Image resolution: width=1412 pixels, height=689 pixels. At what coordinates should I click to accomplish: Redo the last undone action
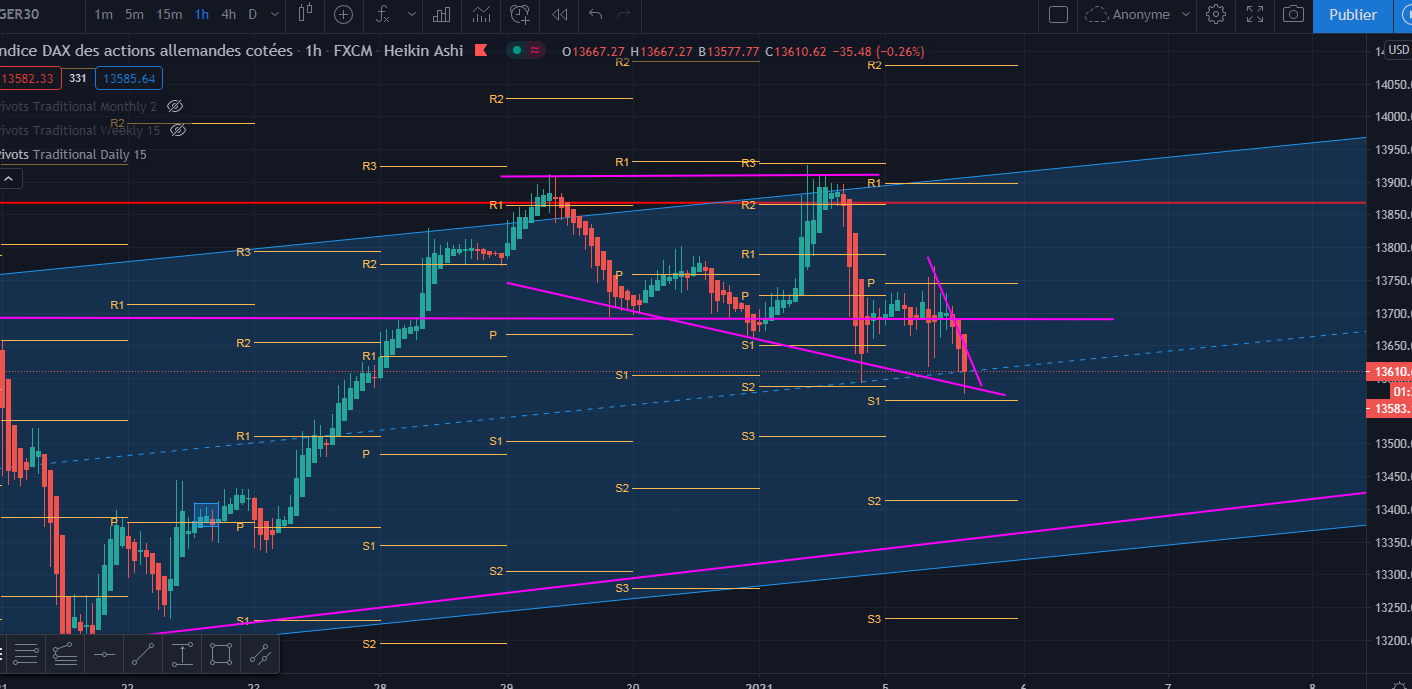pos(624,14)
